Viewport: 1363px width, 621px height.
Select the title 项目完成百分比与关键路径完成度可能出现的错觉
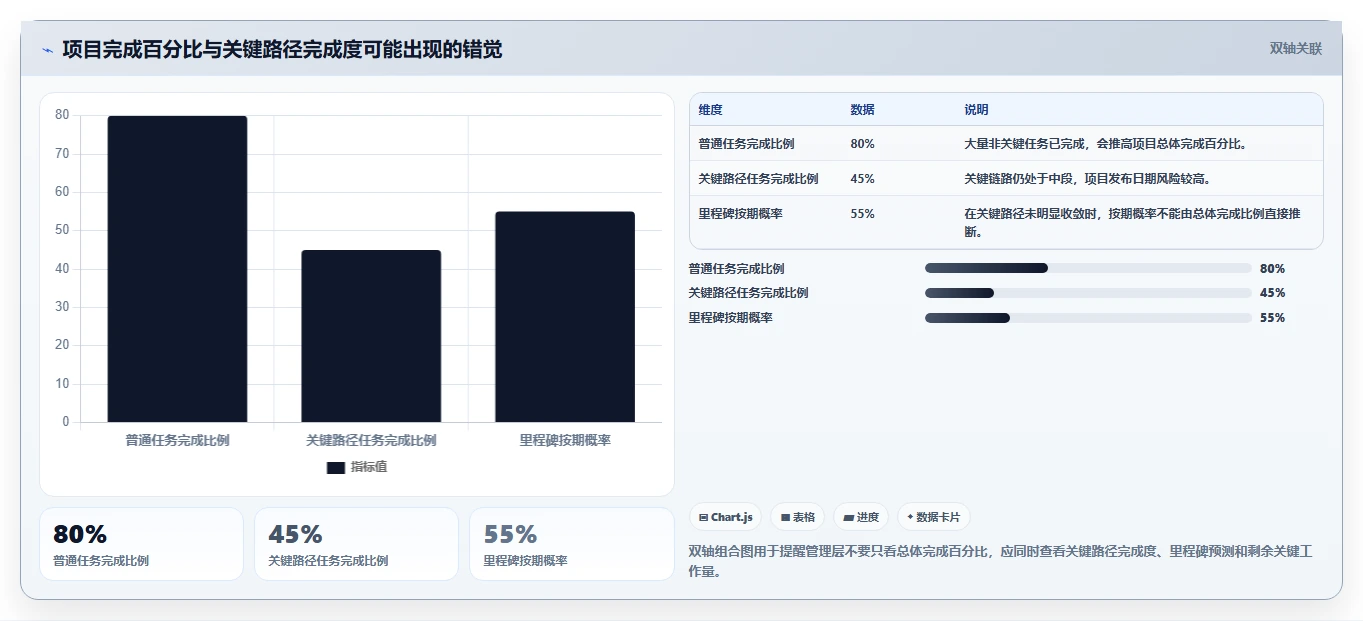(282, 49)
